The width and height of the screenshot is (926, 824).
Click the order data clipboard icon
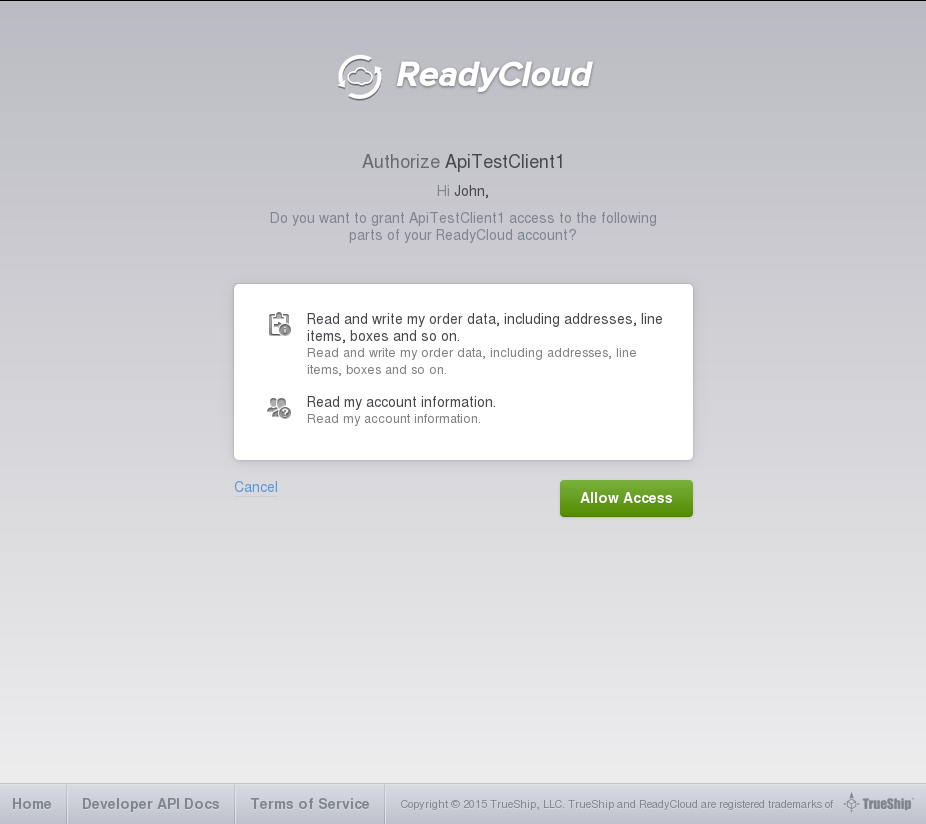coord(279,324)
